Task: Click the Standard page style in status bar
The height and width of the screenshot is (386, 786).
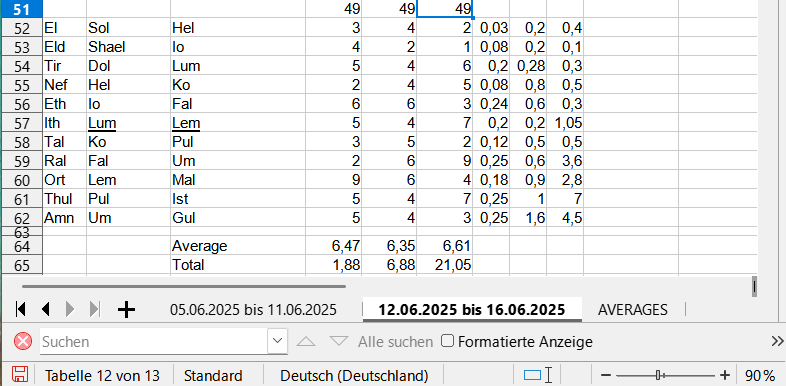Action: pos(213,375)
